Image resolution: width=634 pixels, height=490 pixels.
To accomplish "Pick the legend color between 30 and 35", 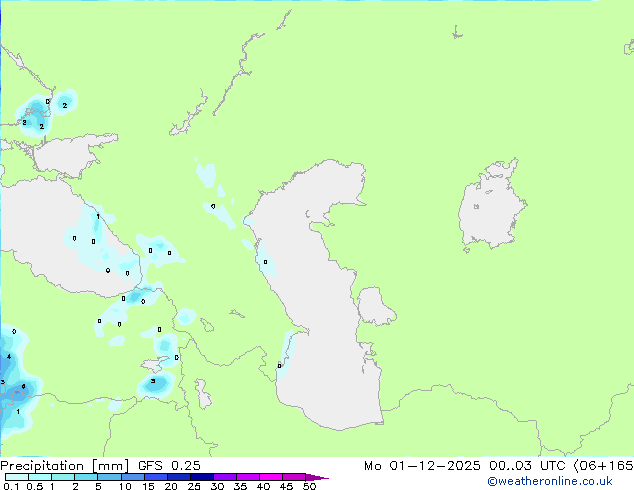I will [228, 477].
